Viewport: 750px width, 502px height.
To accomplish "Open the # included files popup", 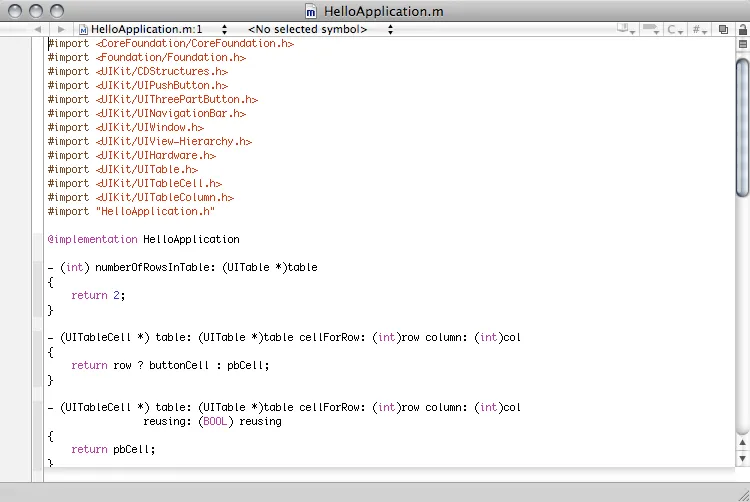I will (x=699, y=29).
